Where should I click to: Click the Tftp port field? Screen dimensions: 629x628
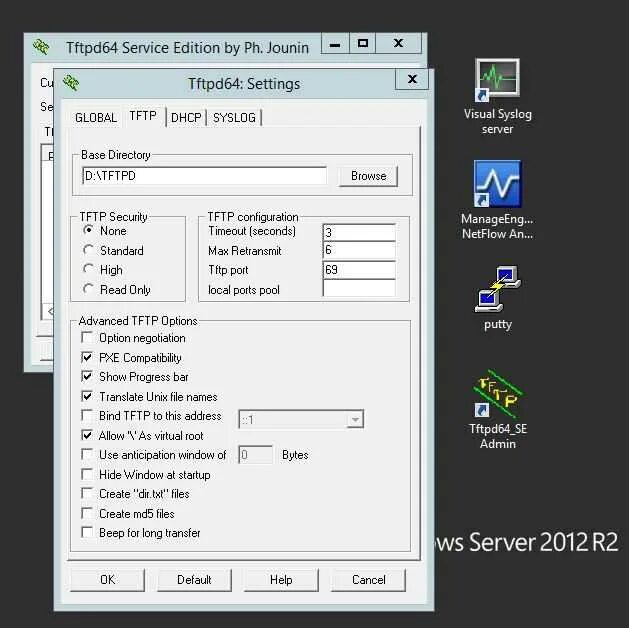pyautogui.click(x=359, y=269)
